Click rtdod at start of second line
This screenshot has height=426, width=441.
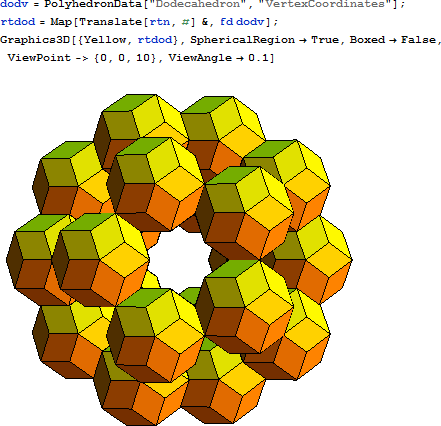tap(18, 22)
